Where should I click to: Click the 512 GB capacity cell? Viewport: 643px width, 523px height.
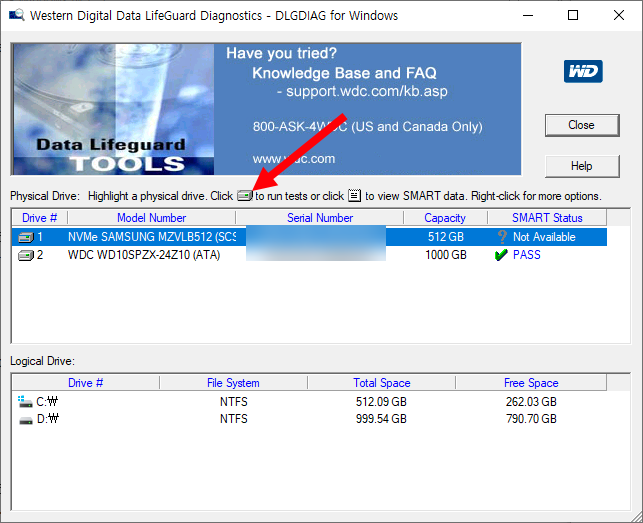[x=446, y=237]
